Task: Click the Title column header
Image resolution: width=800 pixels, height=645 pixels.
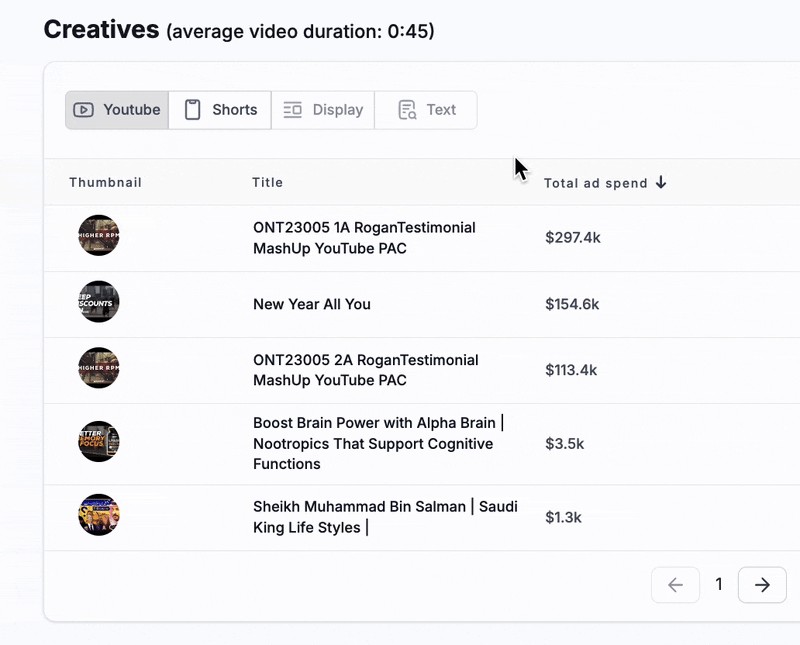Action: point(267,183)
